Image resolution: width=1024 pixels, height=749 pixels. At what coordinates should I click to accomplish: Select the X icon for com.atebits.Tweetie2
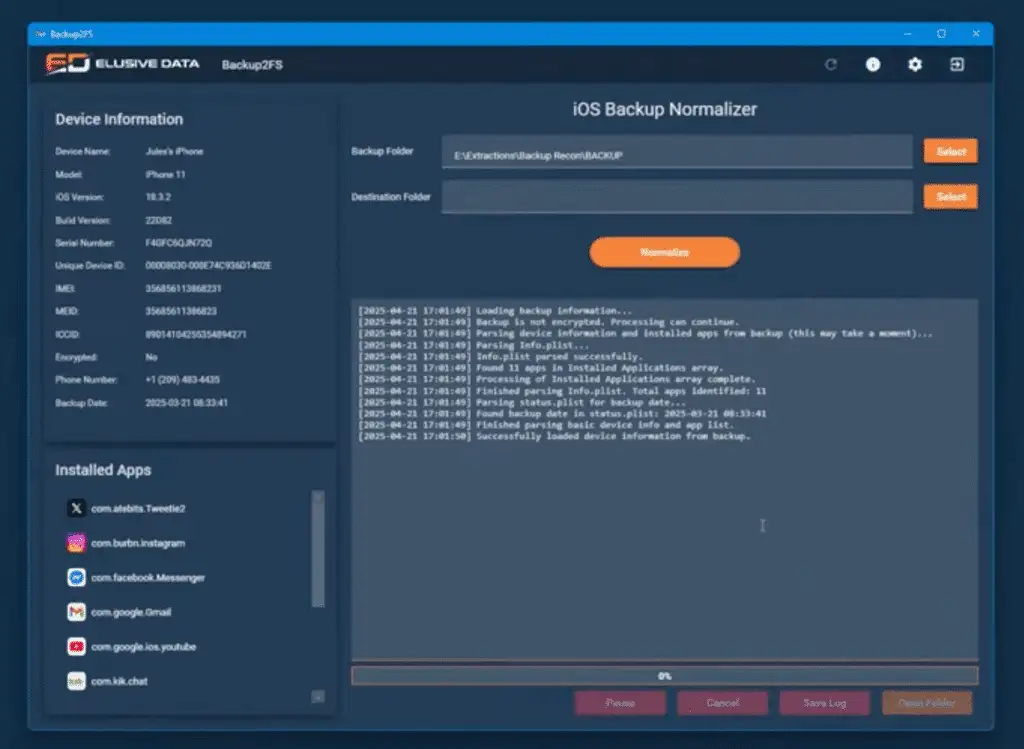click(77, 509)
